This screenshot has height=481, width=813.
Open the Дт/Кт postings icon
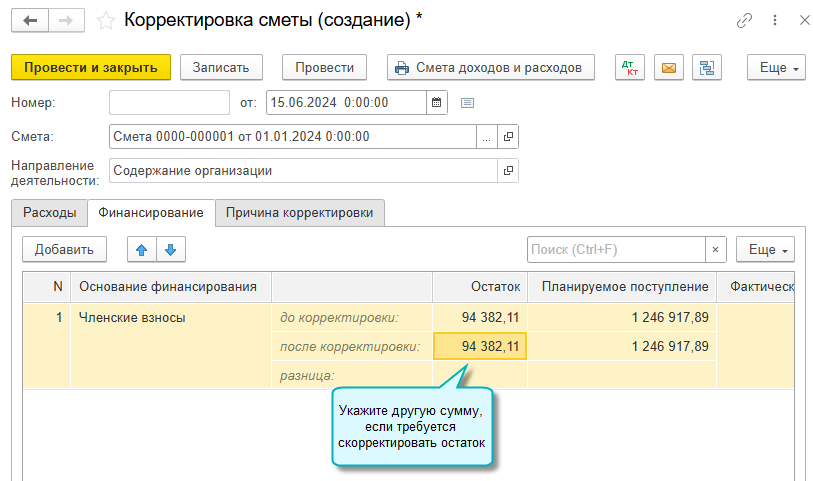630,68
